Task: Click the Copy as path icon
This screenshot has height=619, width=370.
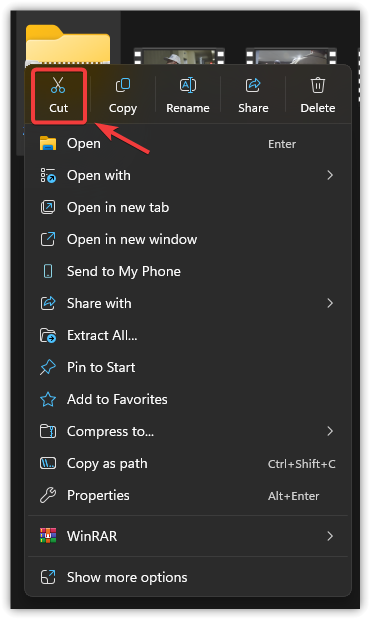Action: [x=48, y=463]
